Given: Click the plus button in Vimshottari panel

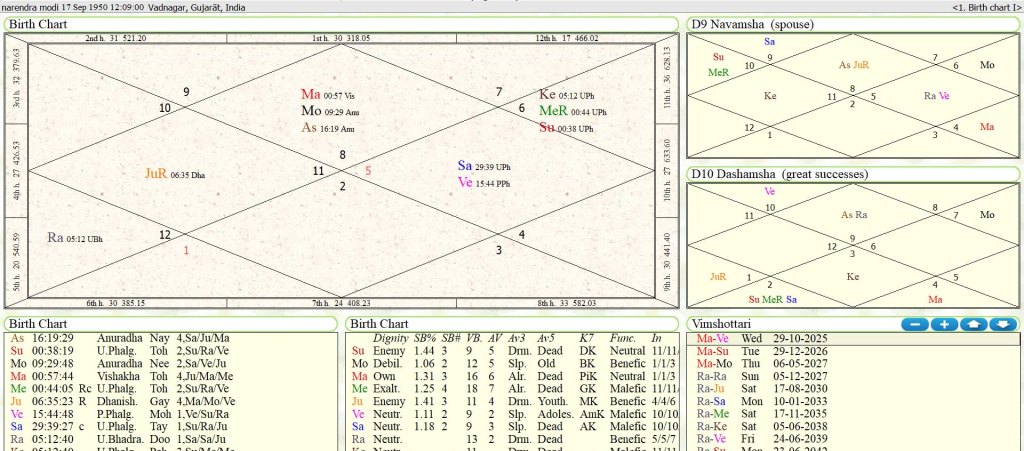Looking at the screenshot, I should point(945,324).
